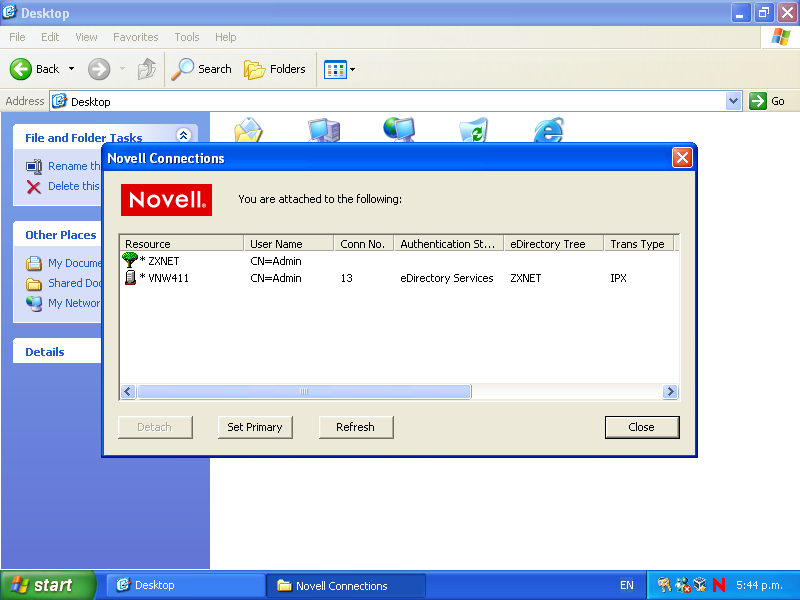This screenshot has height=600, width=800.
Task: Refresh the Novell connections list
Action: 356,427
